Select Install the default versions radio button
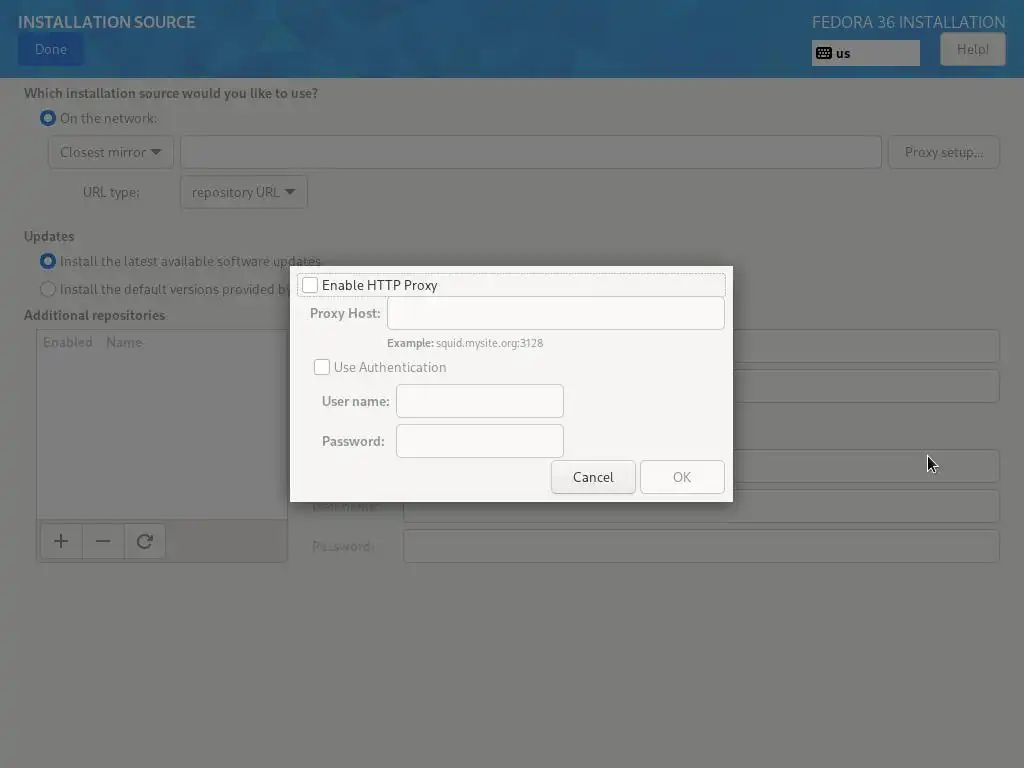 click(48, 289)
